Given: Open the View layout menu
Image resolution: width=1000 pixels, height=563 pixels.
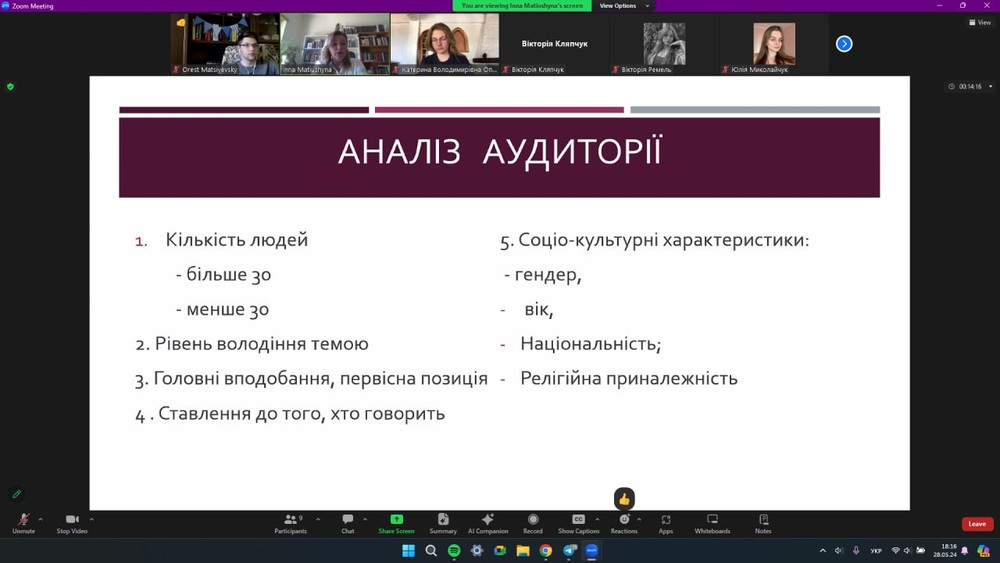Looking at the screenshot, I should click(x=980, y=22).
